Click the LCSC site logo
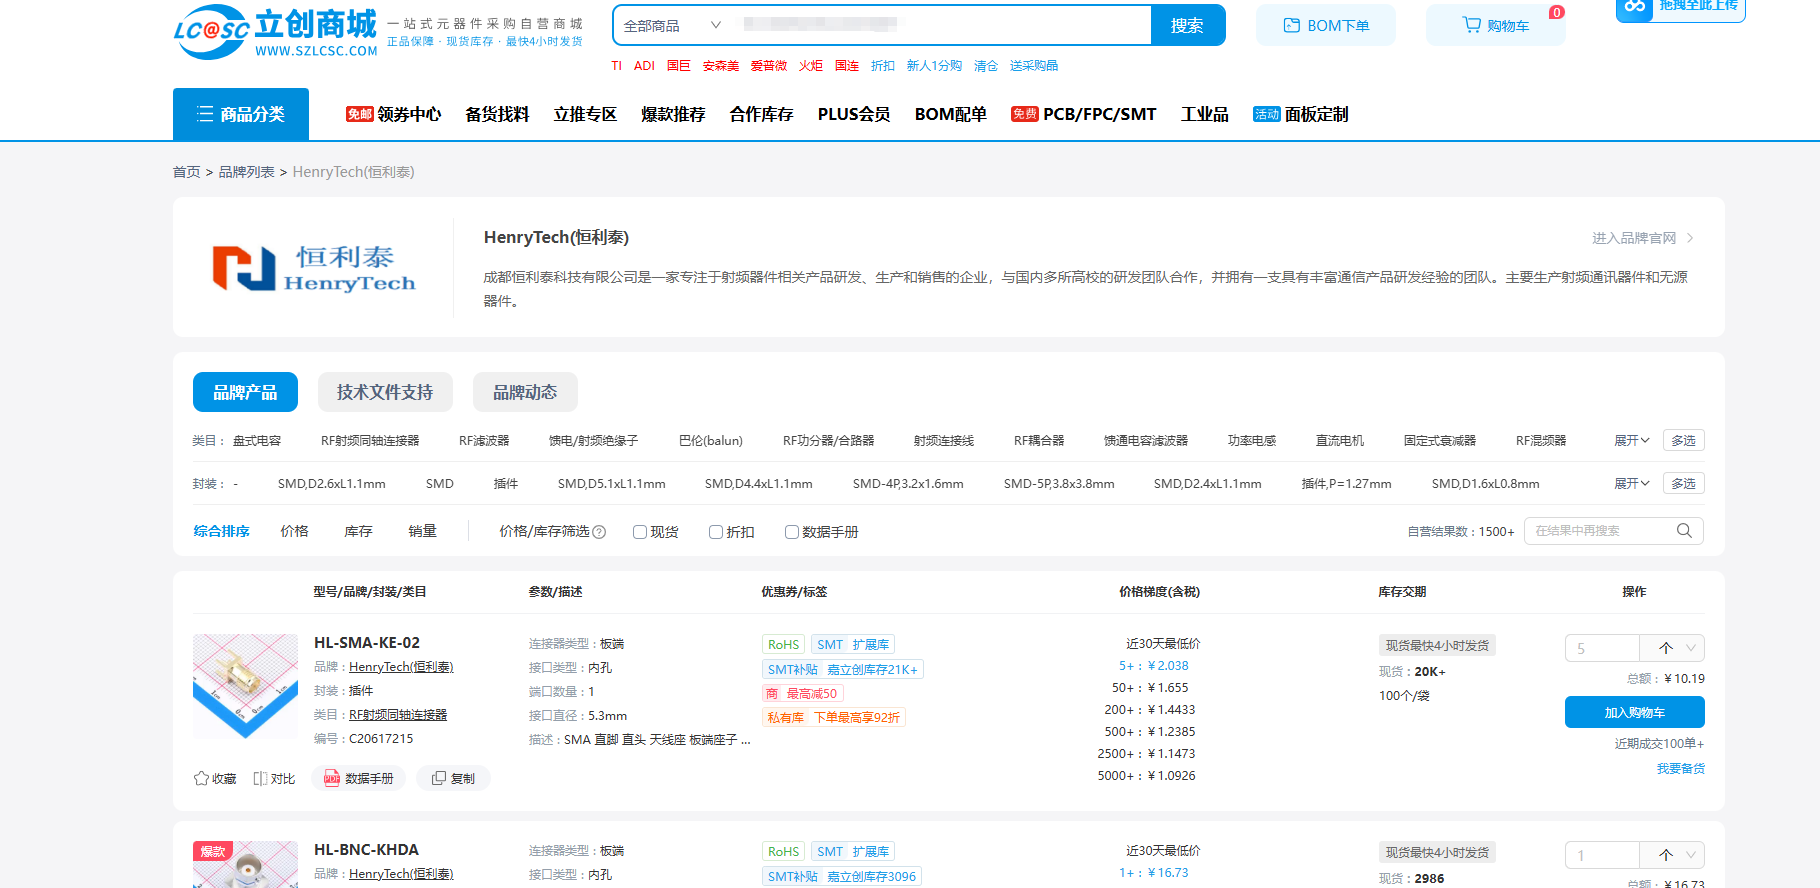1820x888 pixels. pos(276,33)
